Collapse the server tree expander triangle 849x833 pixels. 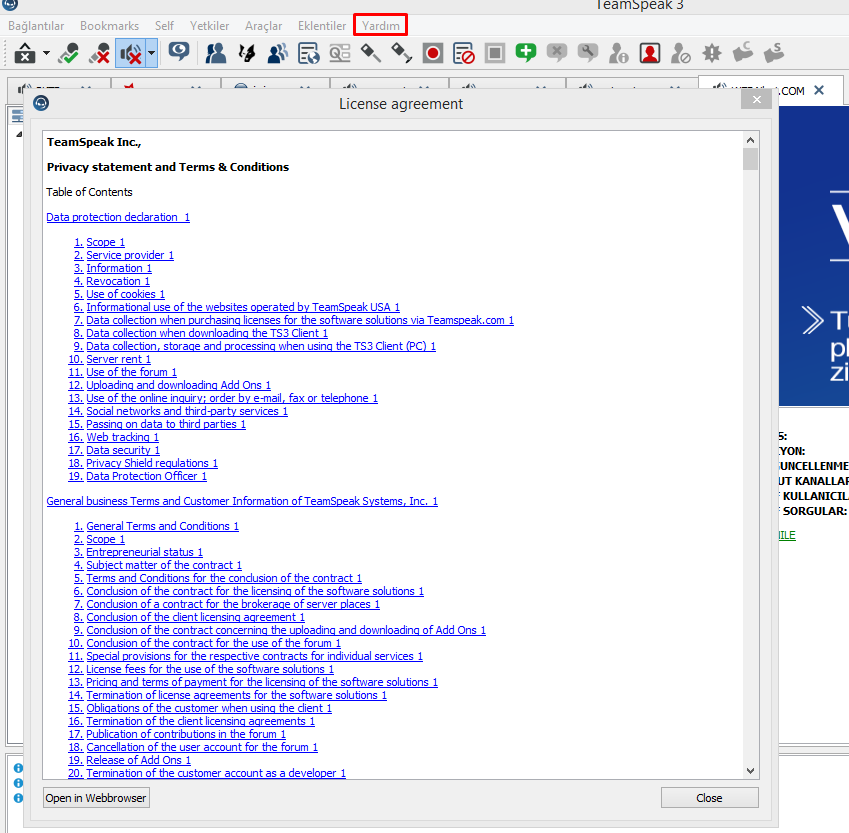point(19,134)
